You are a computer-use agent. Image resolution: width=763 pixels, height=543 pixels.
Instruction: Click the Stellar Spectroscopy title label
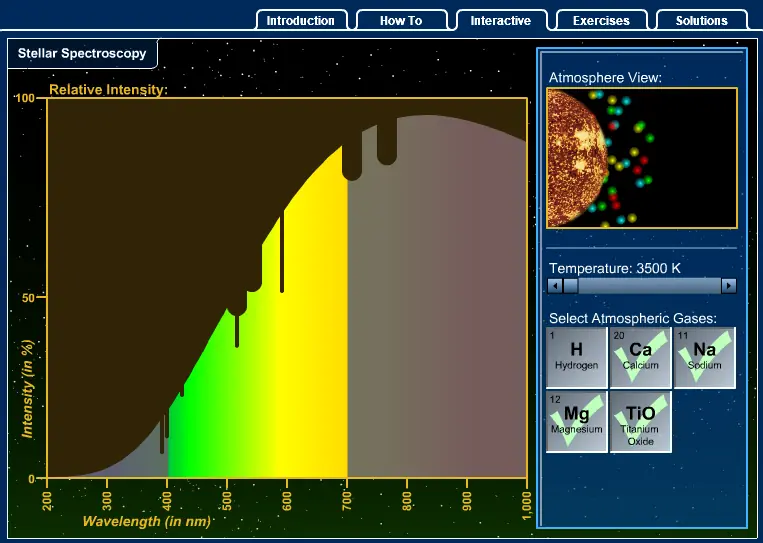click(82, 53)
